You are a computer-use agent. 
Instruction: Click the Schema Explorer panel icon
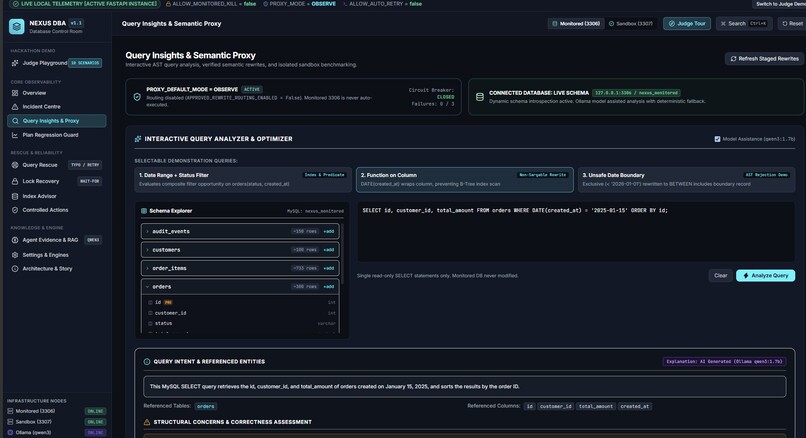(x=144, y=211)
